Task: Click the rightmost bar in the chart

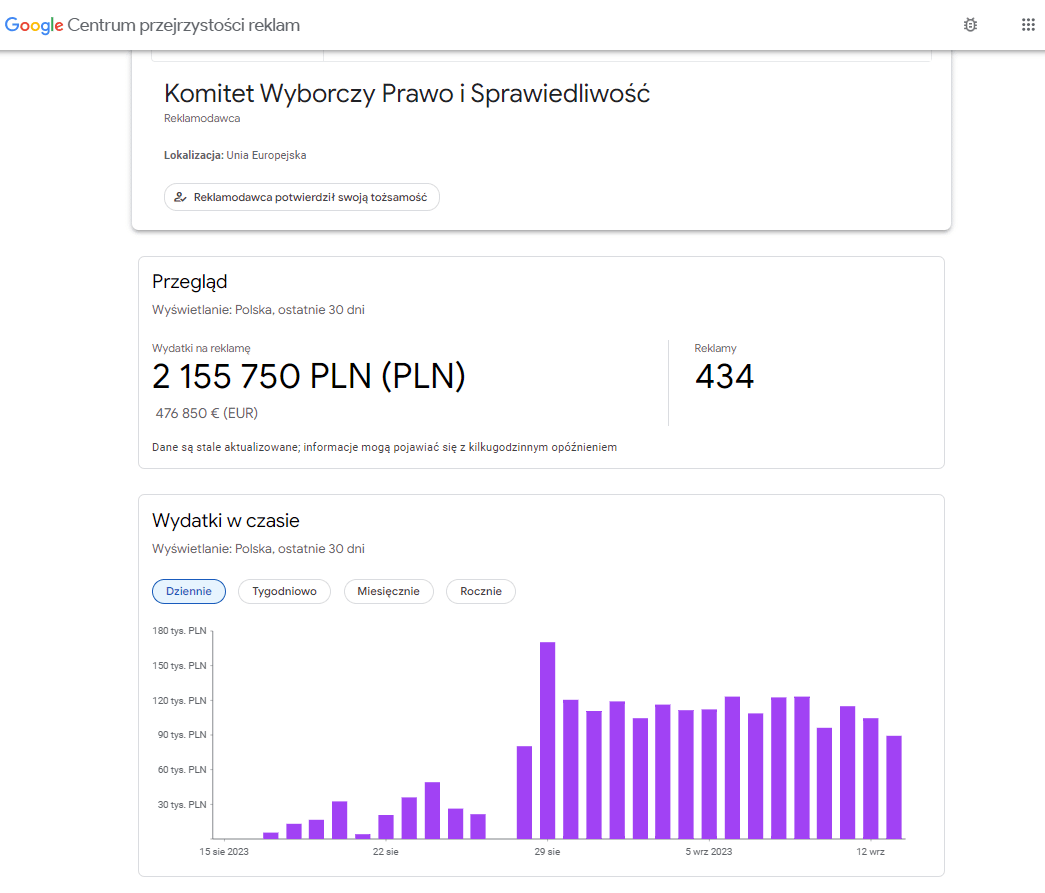Action: tap(894, 787)
